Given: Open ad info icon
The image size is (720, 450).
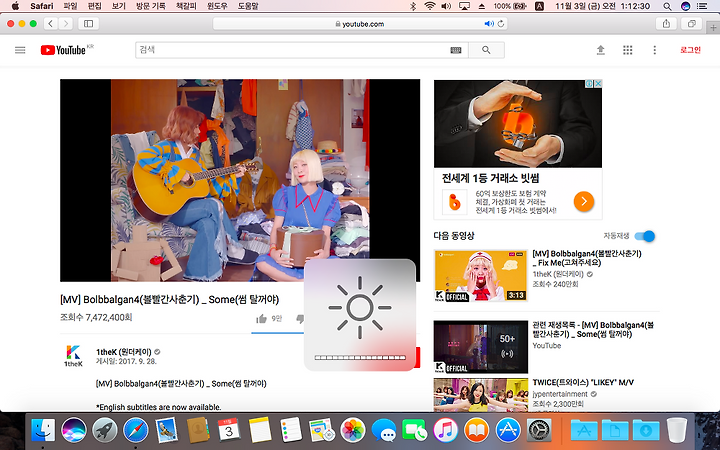Looking at the screenshot, I should [x=589, y=84].
